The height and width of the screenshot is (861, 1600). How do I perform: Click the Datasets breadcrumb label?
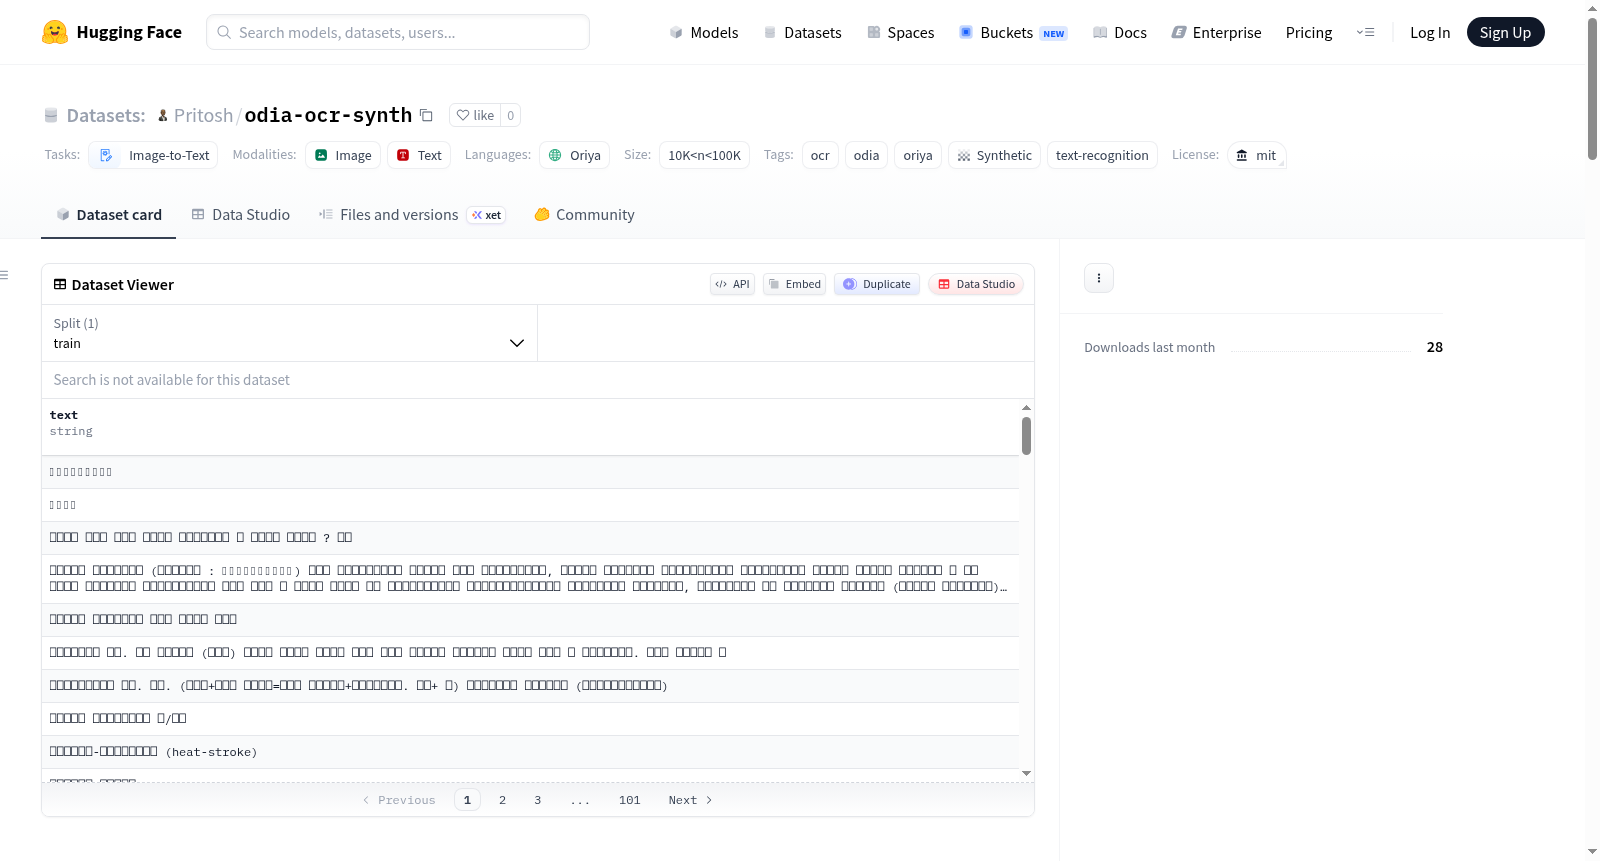(106, 115)
